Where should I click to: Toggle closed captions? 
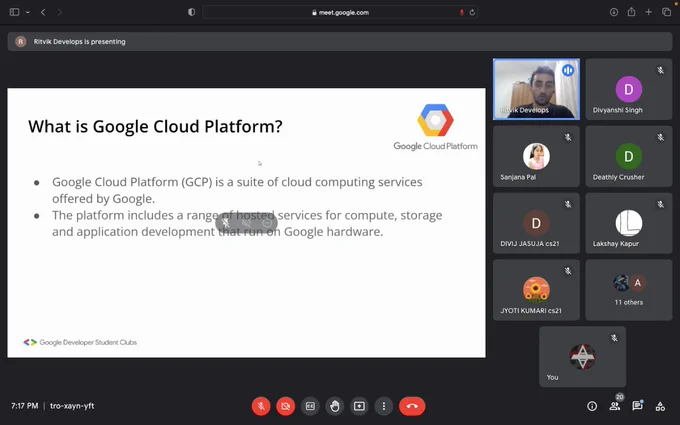(310, 406)
